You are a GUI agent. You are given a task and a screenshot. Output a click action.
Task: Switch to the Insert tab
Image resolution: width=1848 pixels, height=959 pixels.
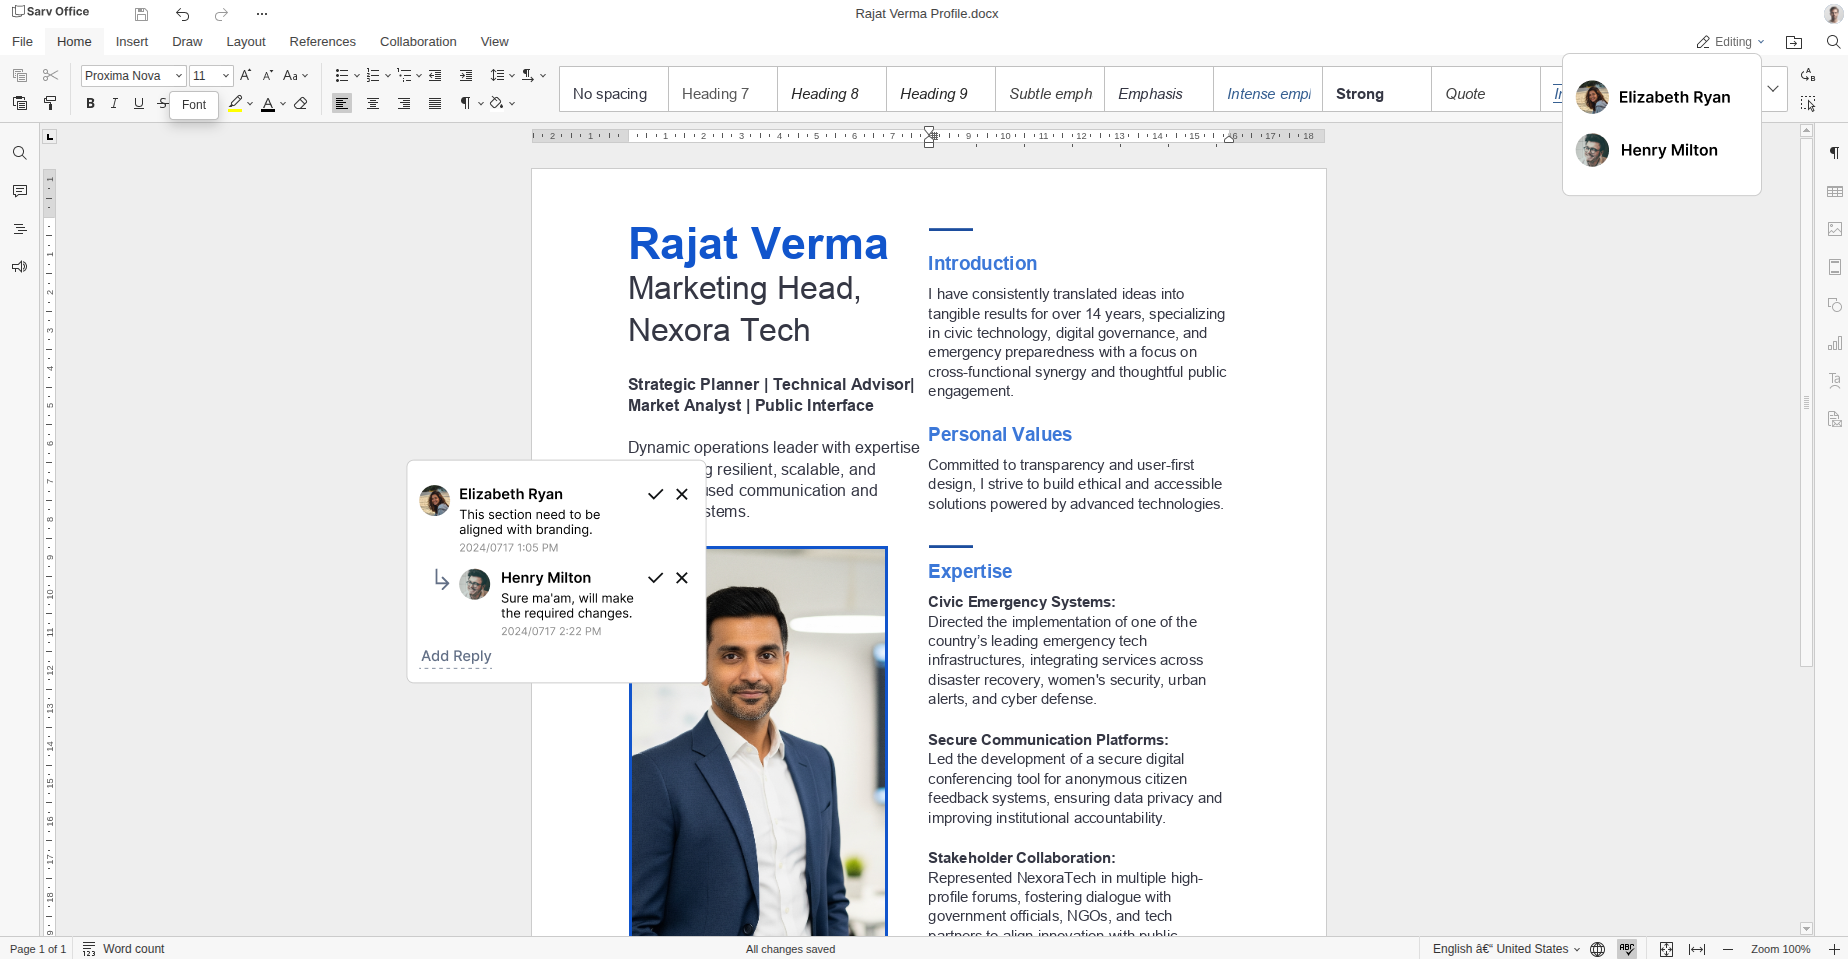point(132,42)
